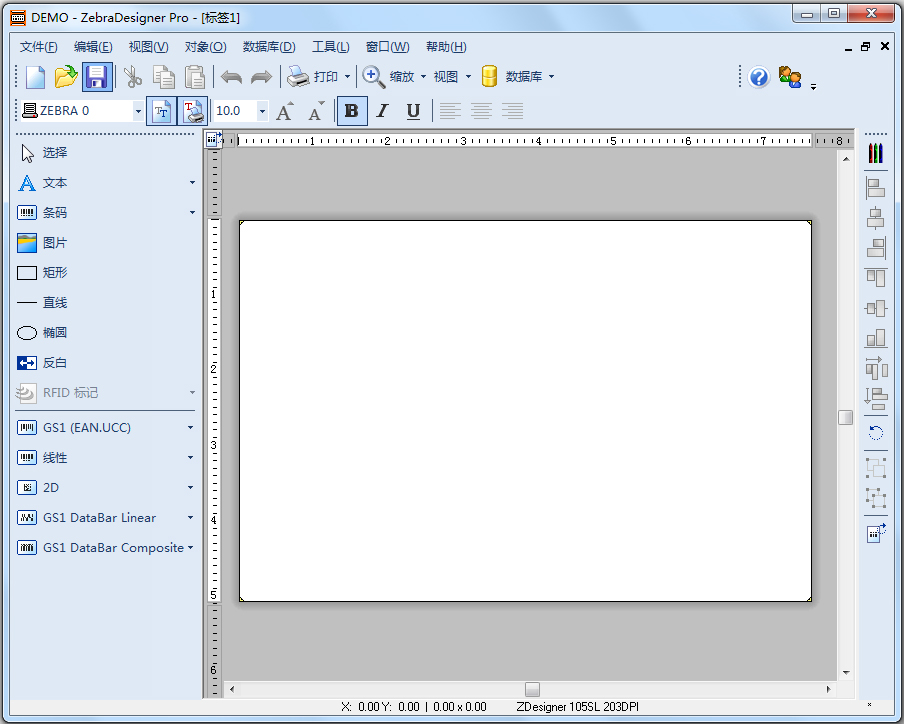Toggle underline text formatting
This screenshot has width=904, height=724.
[x=412, y=111]
